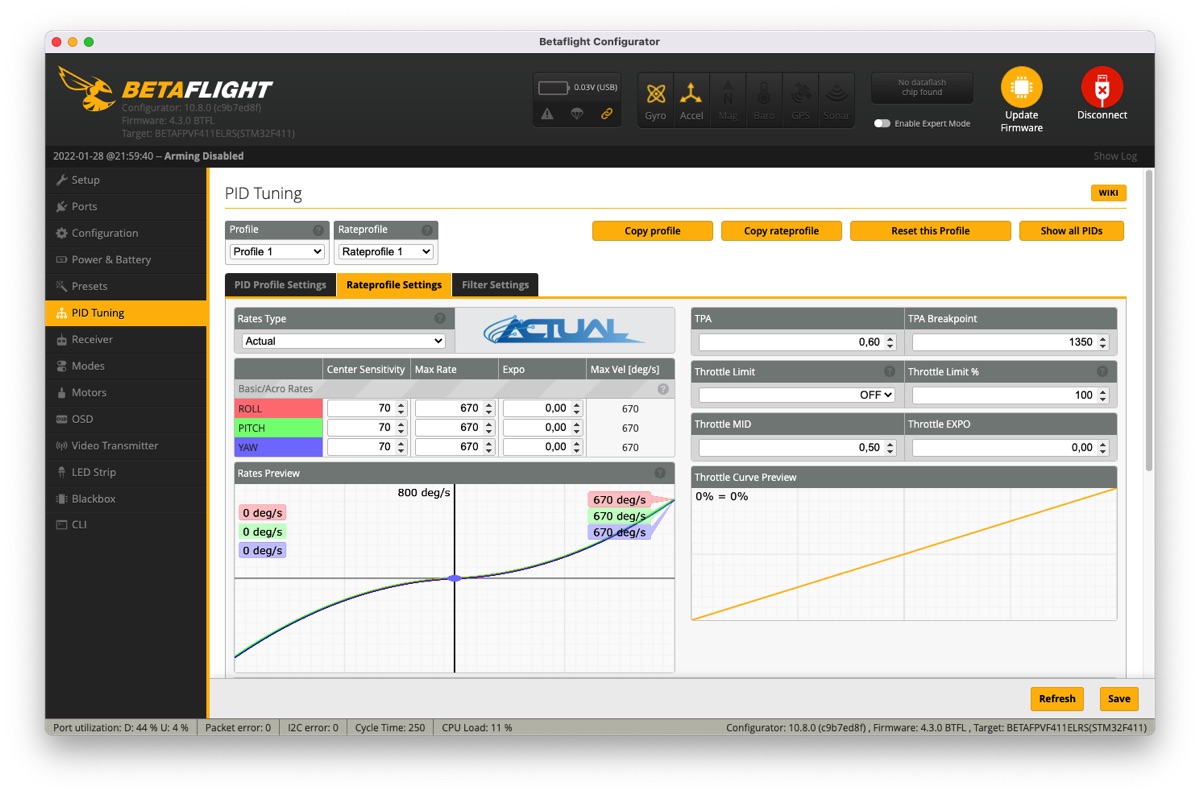The image size is (1200, 795).
Task: Click stepper on PITCH Max Rate
Action: point(489,428)
